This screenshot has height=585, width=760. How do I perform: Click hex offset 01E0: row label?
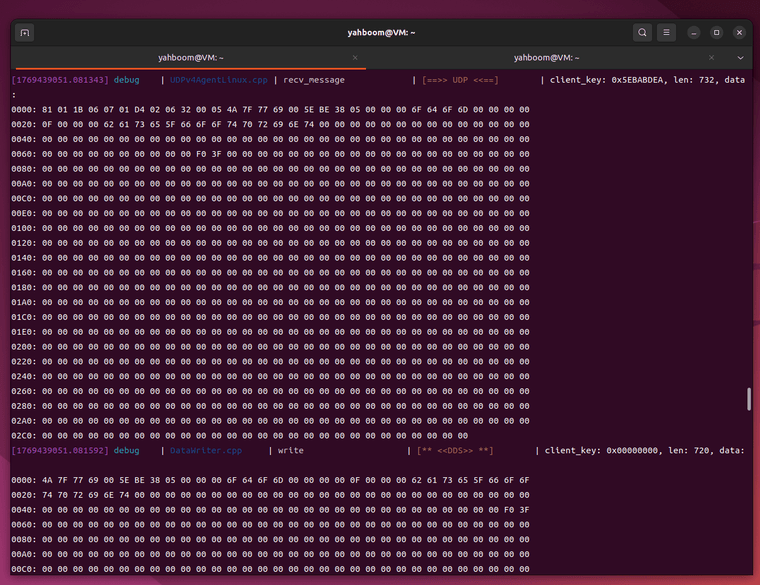24,332
